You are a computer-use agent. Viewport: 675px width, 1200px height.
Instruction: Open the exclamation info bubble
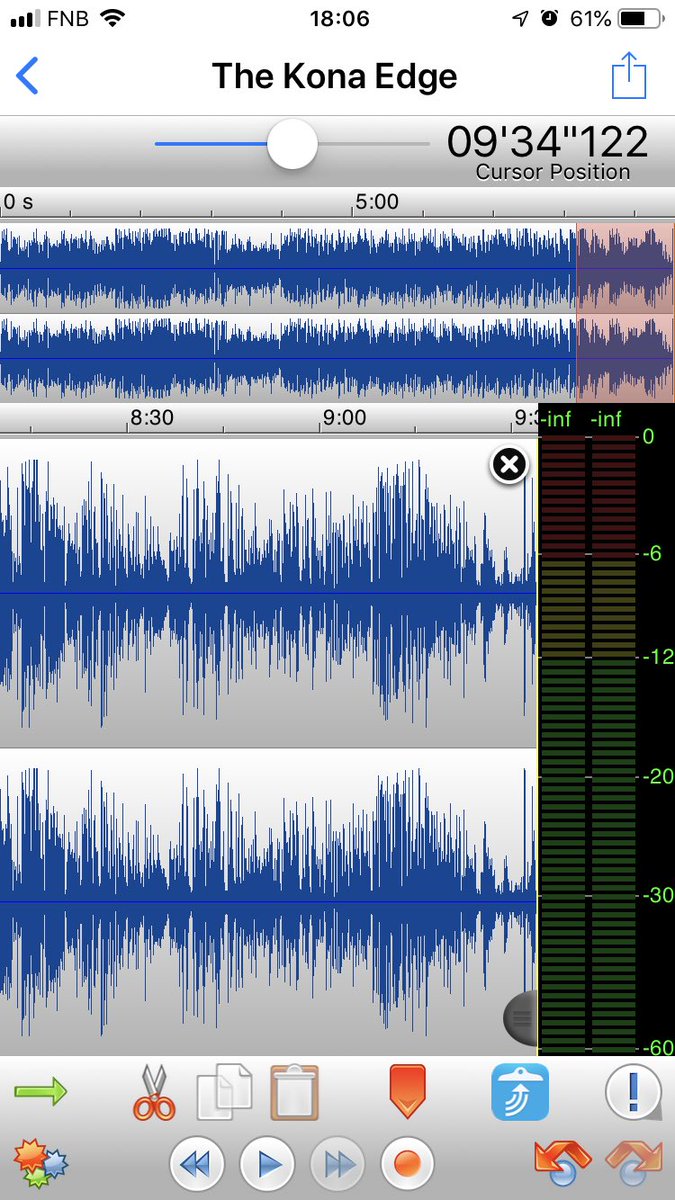(x=633, y=1091)
